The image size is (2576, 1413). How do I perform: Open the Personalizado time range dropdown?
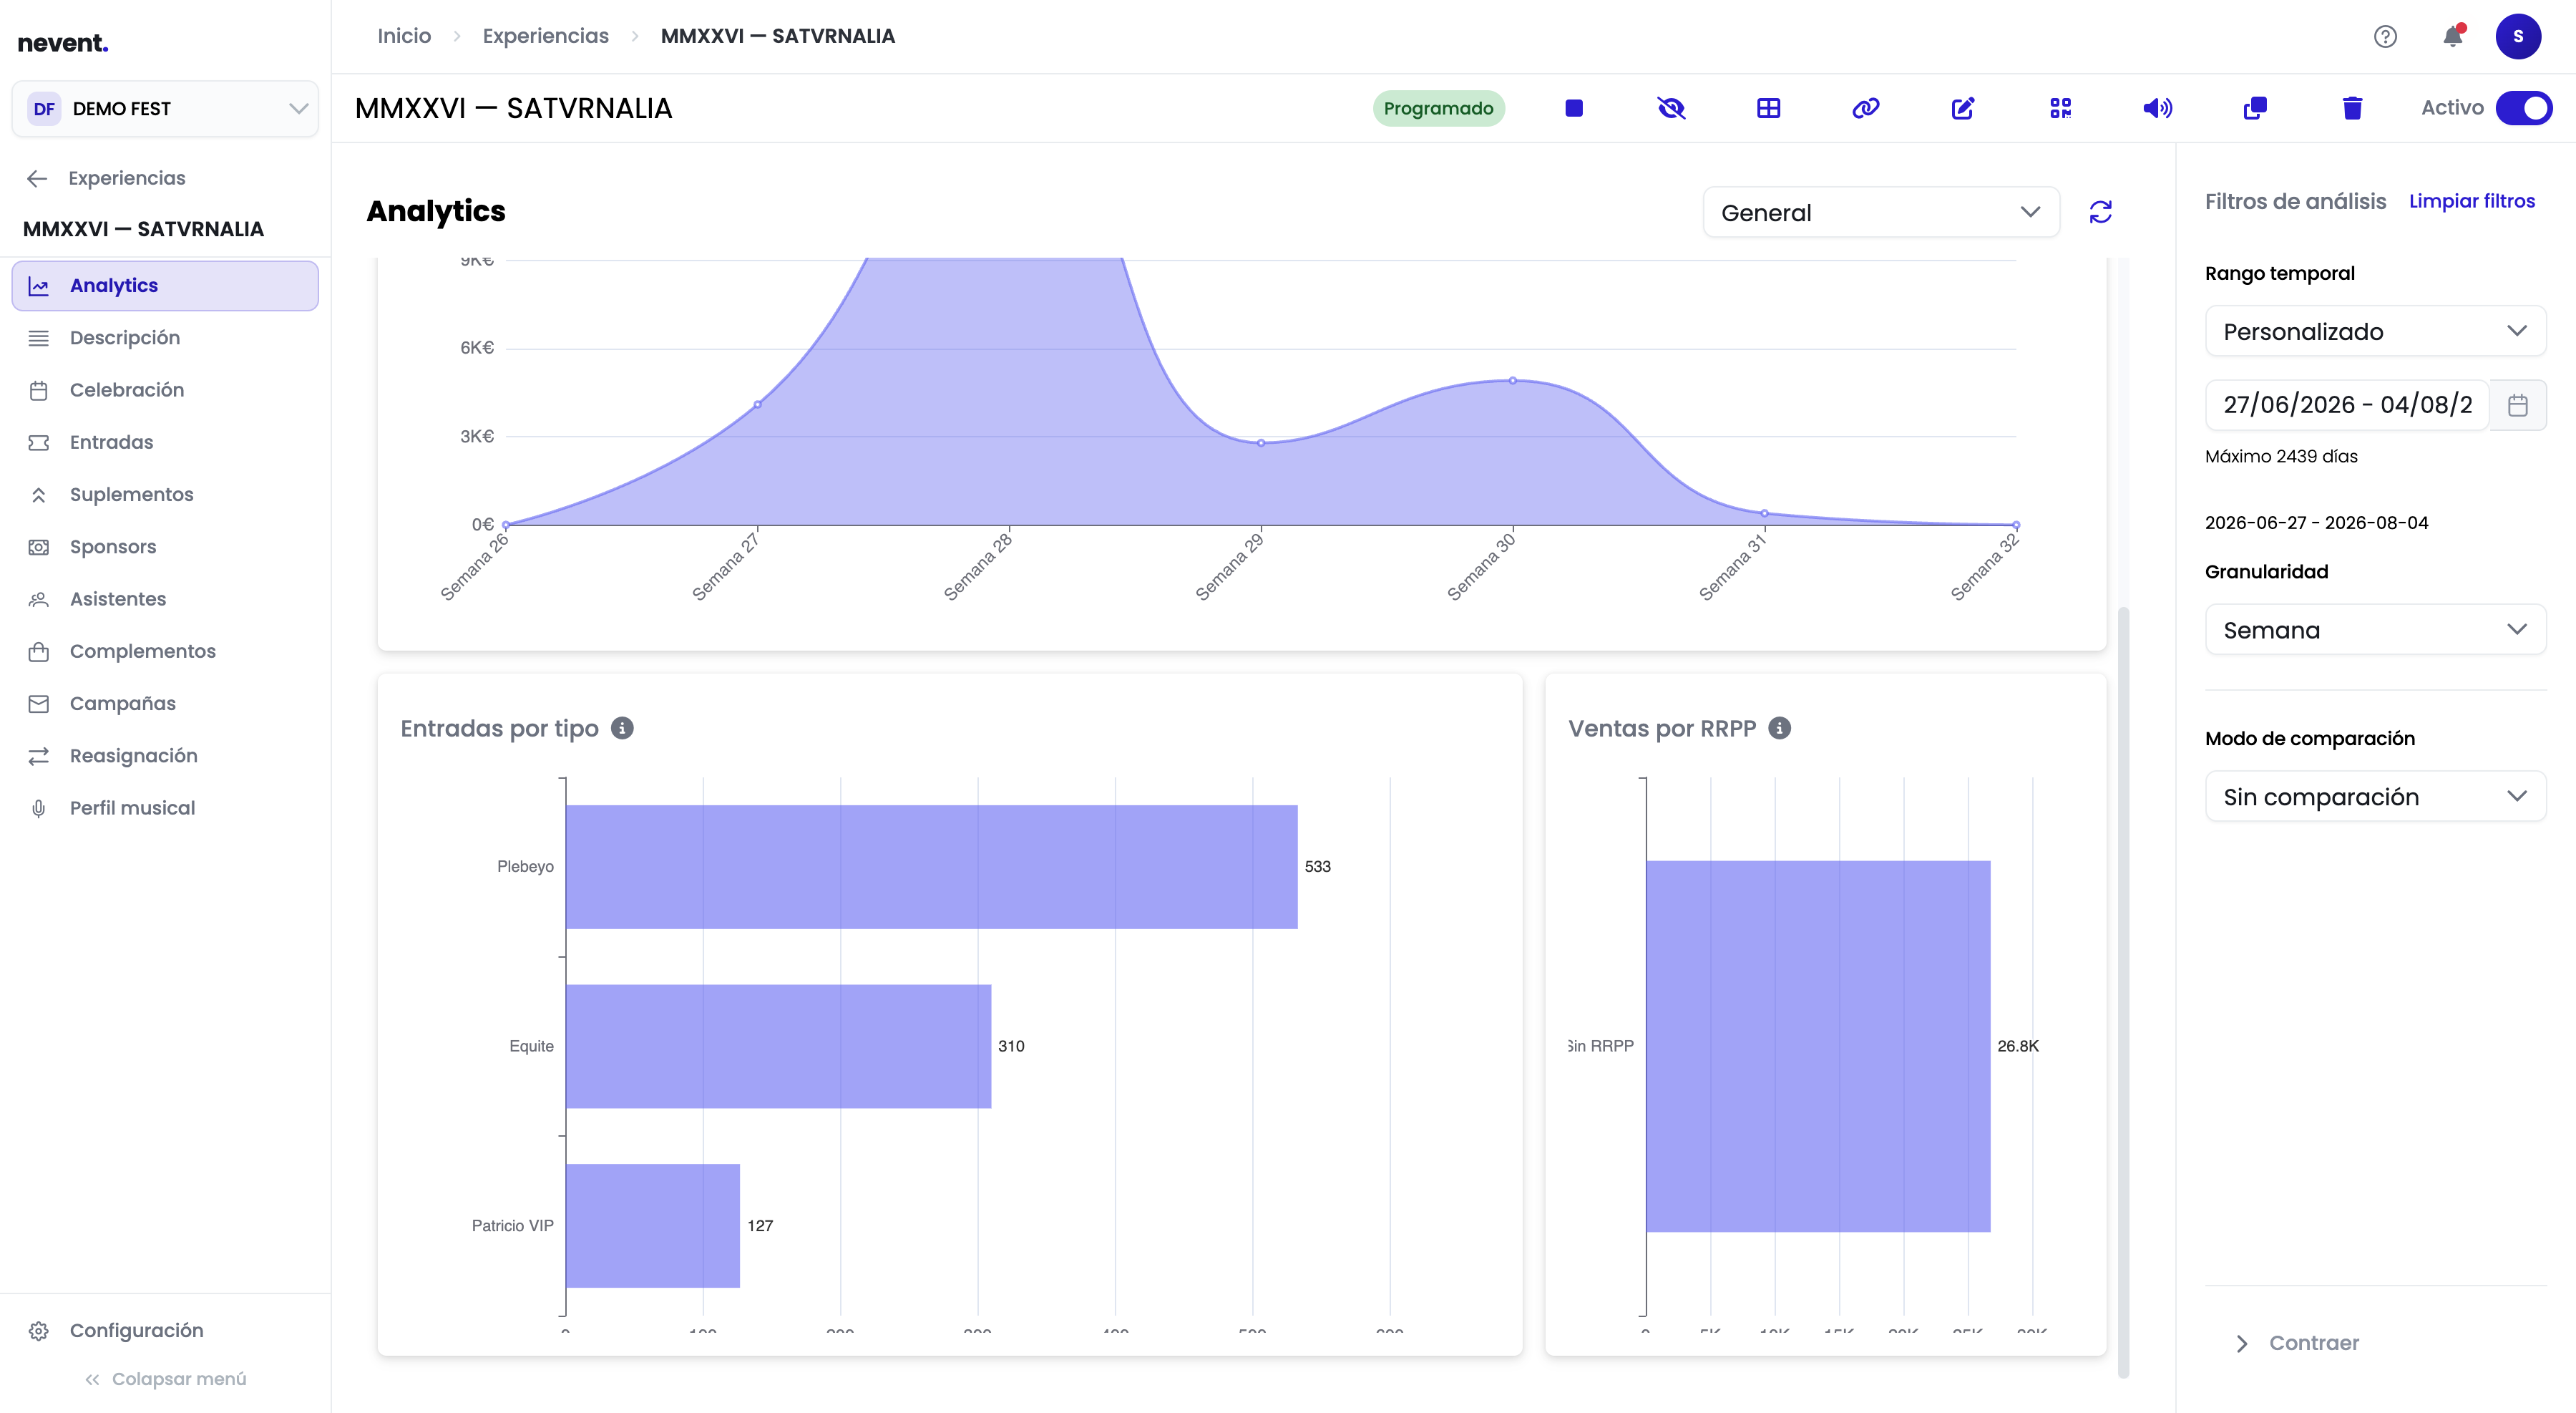(x=2375, y=331)
